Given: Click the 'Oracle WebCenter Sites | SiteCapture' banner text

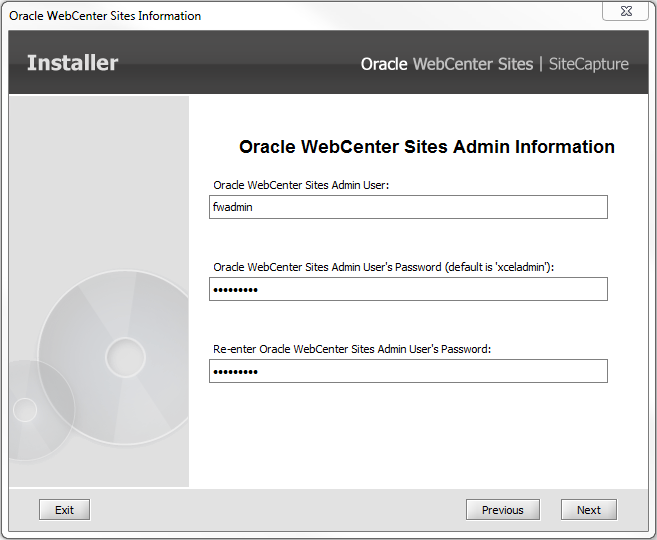Looking at the screenshot, I should click(x=494, y=64).
